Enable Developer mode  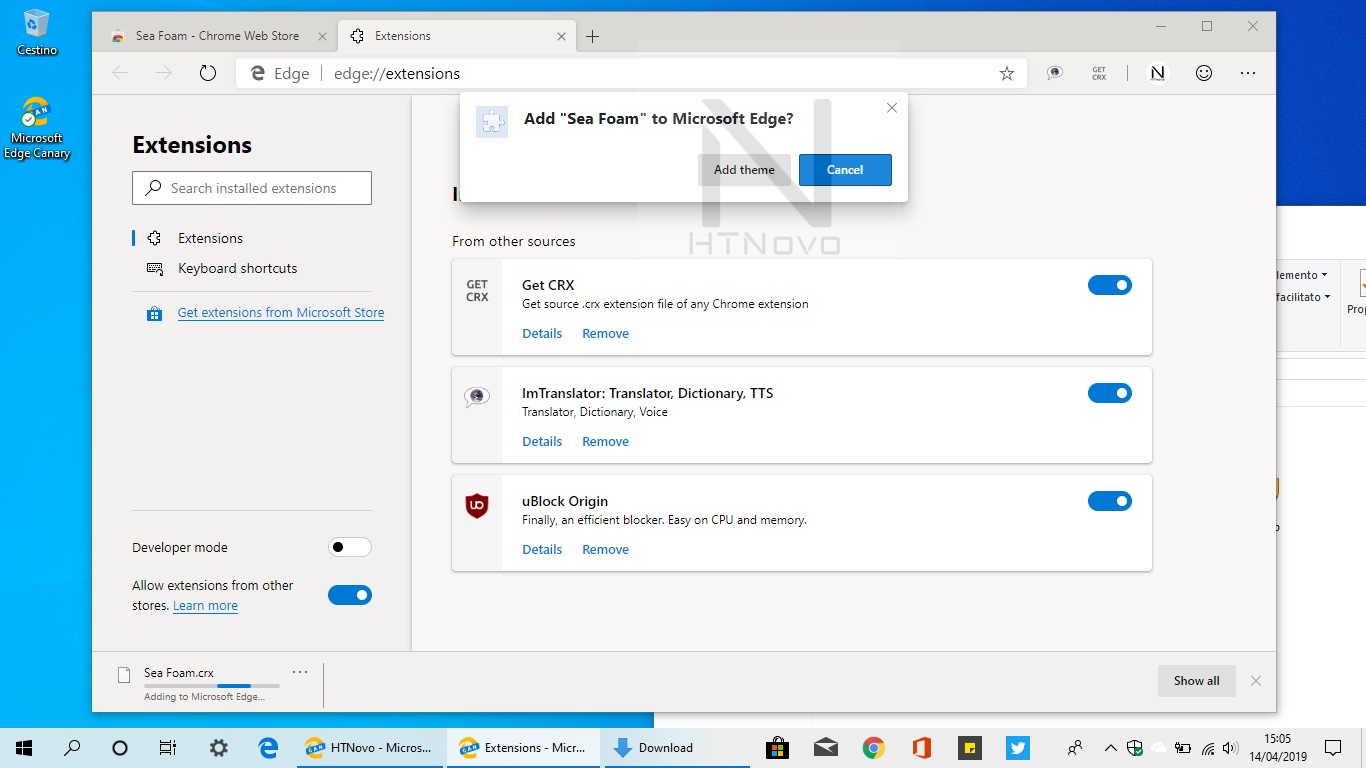tap(349, 547)
